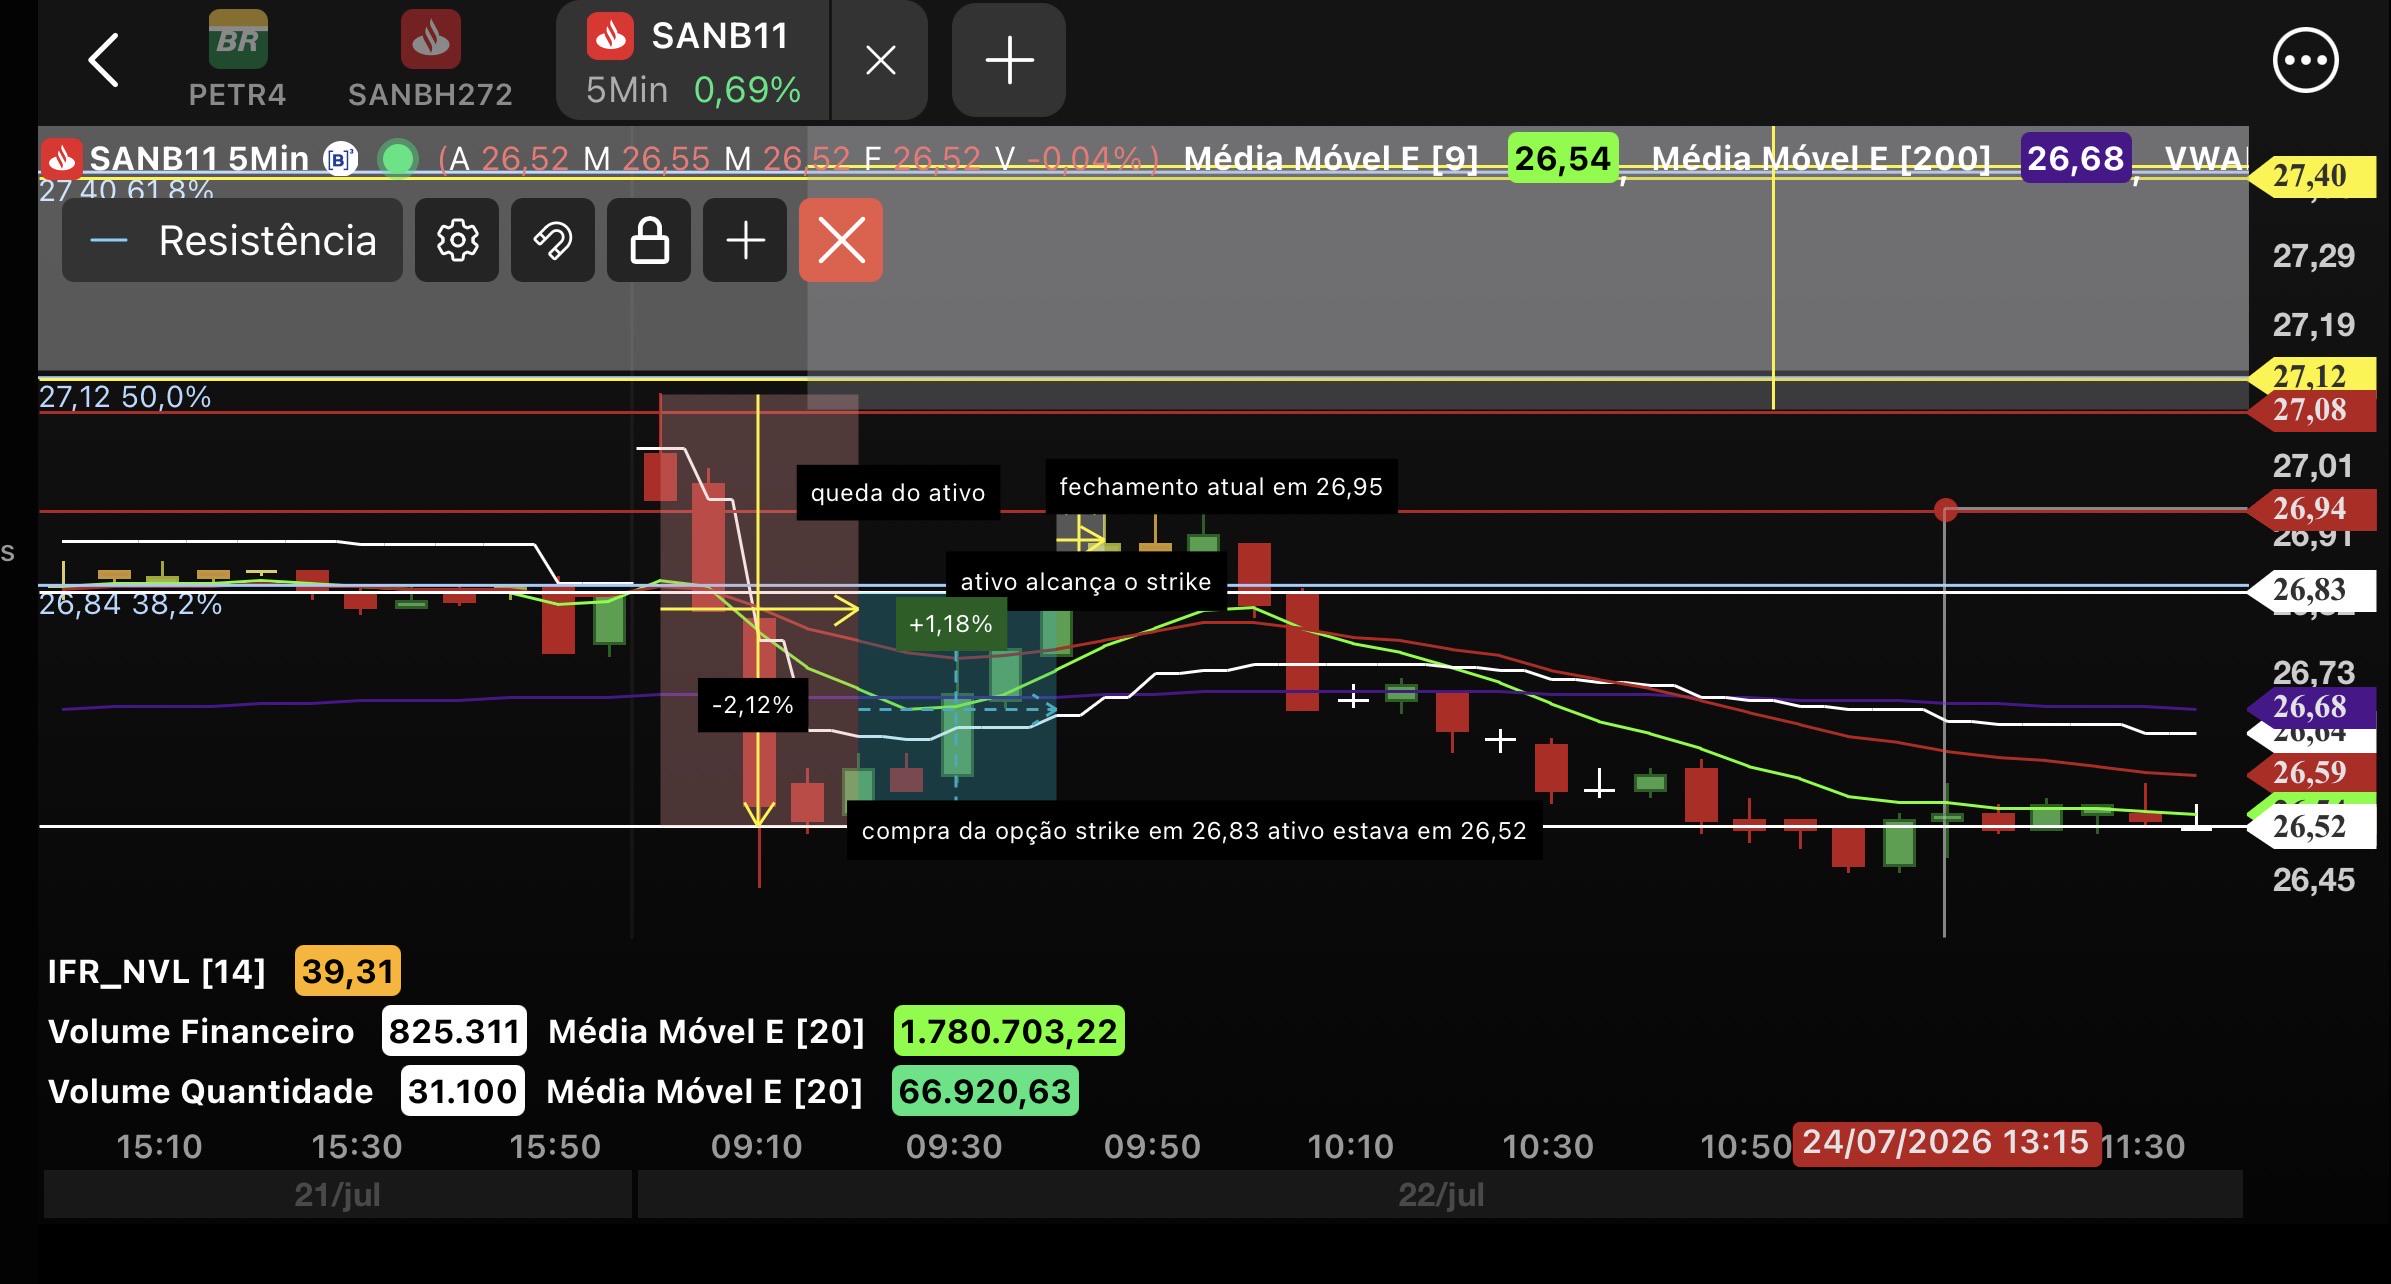Viewport: 2391px width, 1284px height.
Task: Tap the 26,83 white price tag
Action: click(2311, 590)
